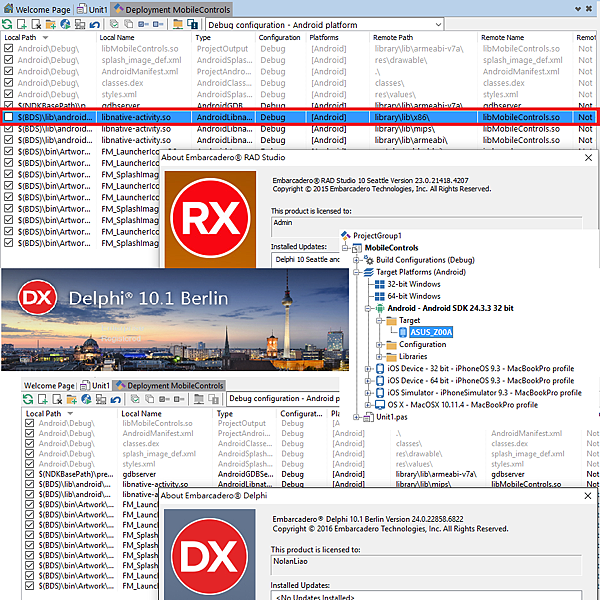
Task: Expand the Libraries folder node
Action: click(x=379, y=357)
